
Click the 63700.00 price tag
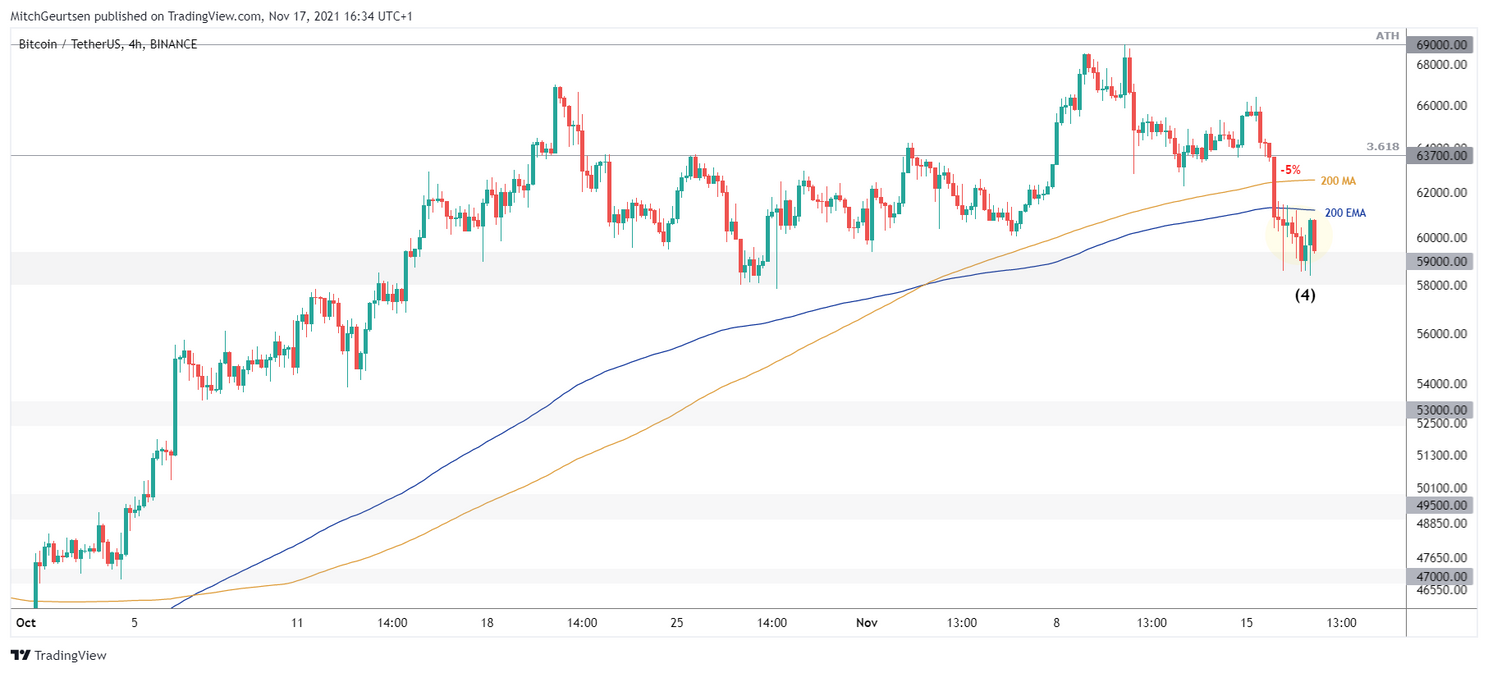pos(1441,156)
